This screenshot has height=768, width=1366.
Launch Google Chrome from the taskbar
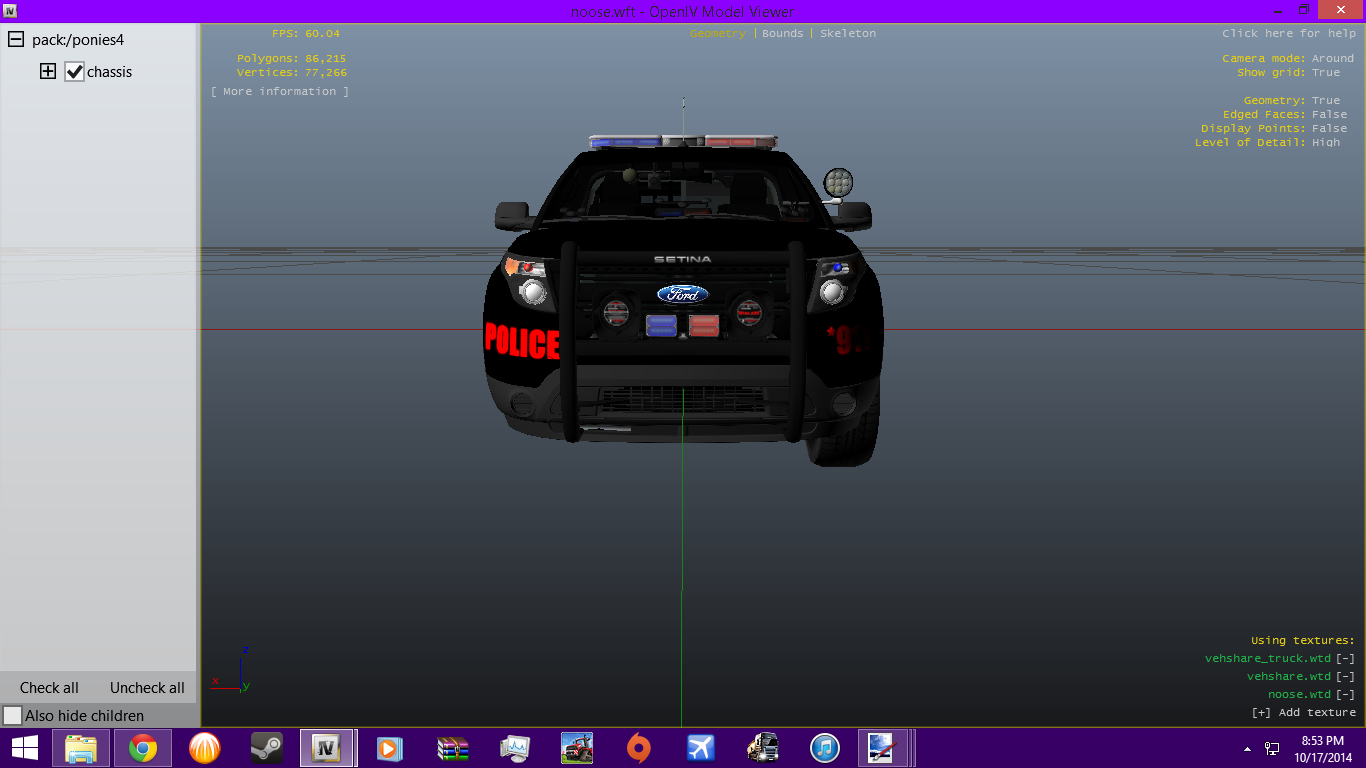pos(143,748)
